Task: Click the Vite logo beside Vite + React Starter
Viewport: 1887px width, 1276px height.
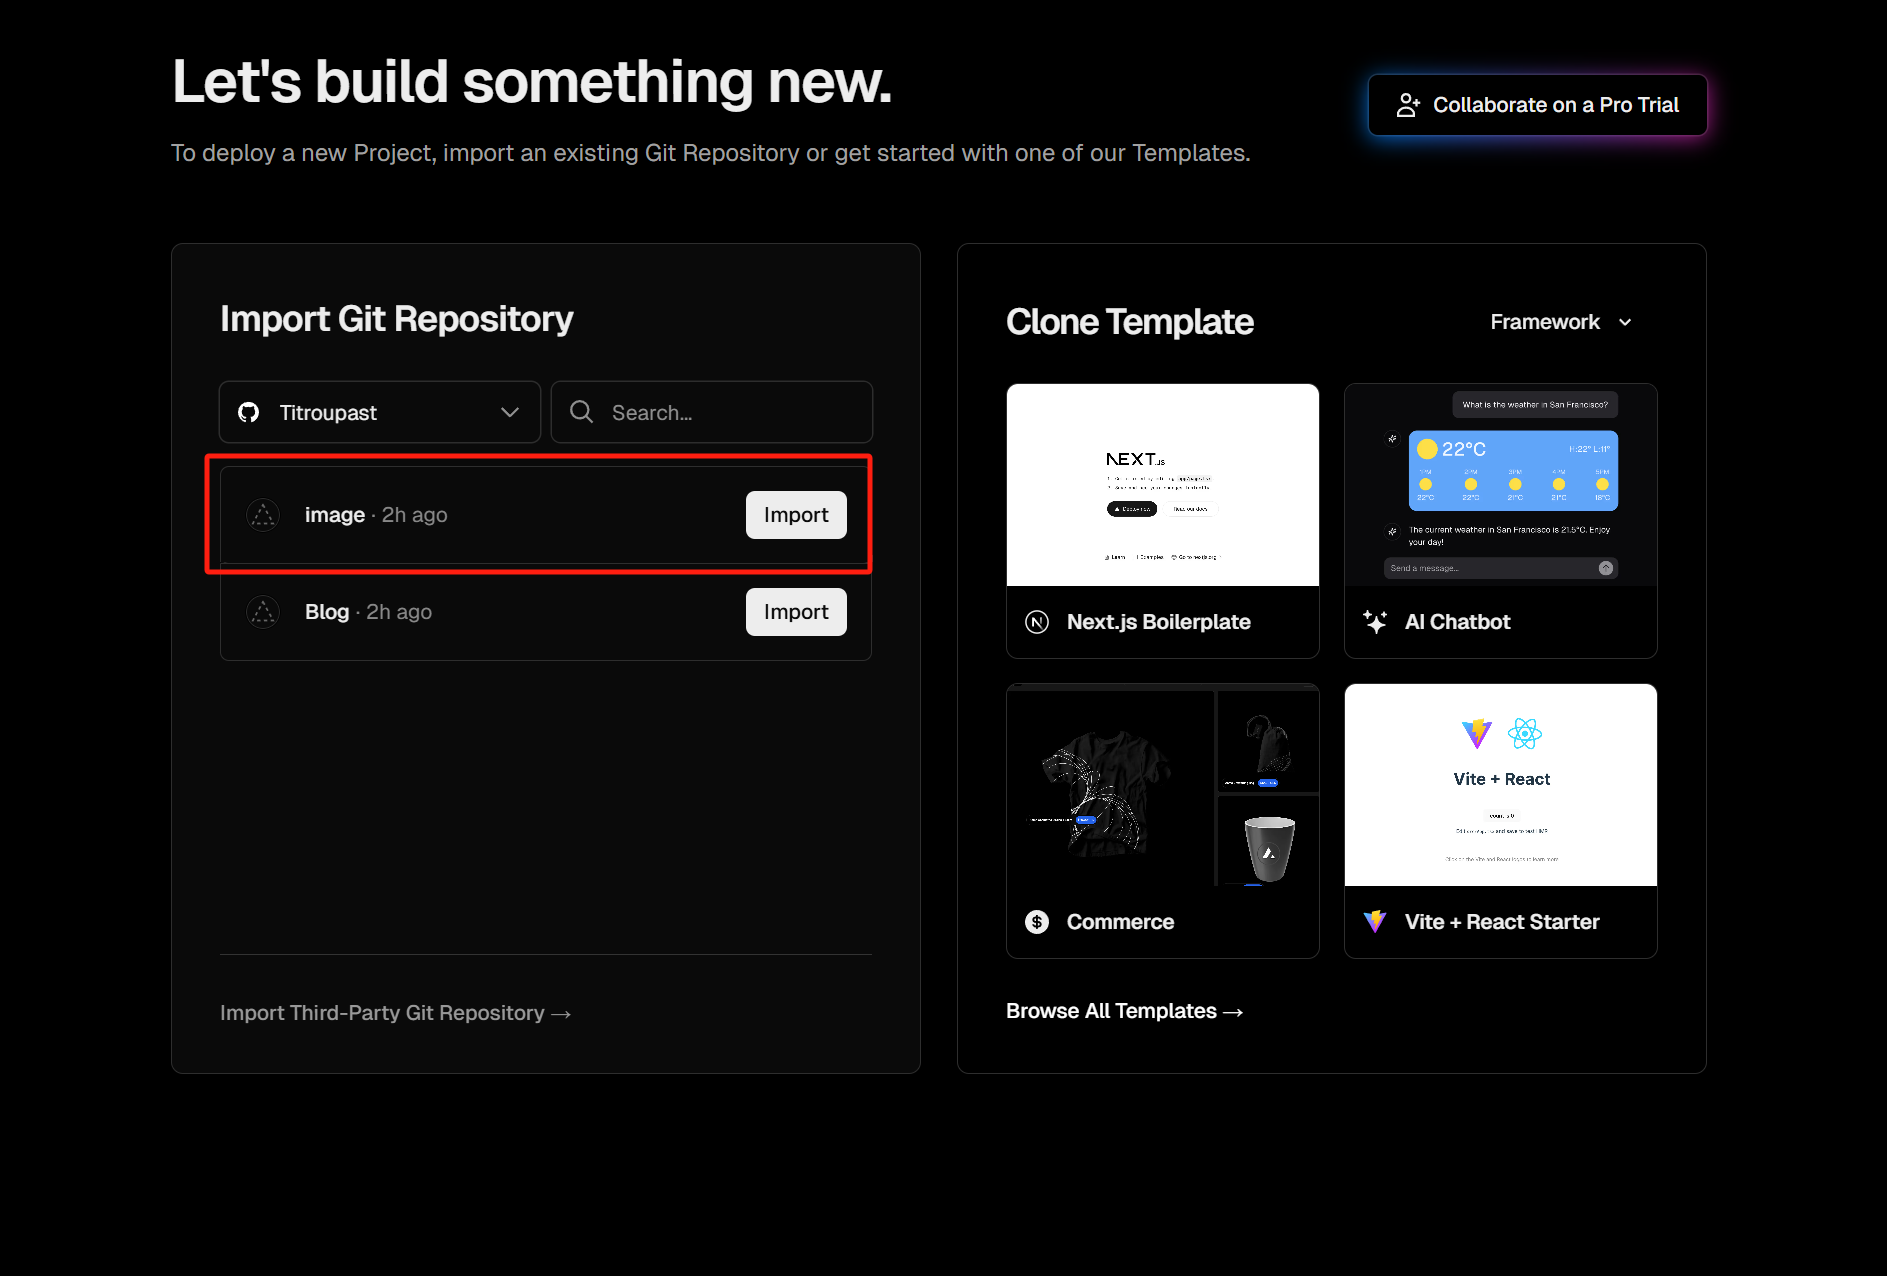Action: pos(1375,922)
